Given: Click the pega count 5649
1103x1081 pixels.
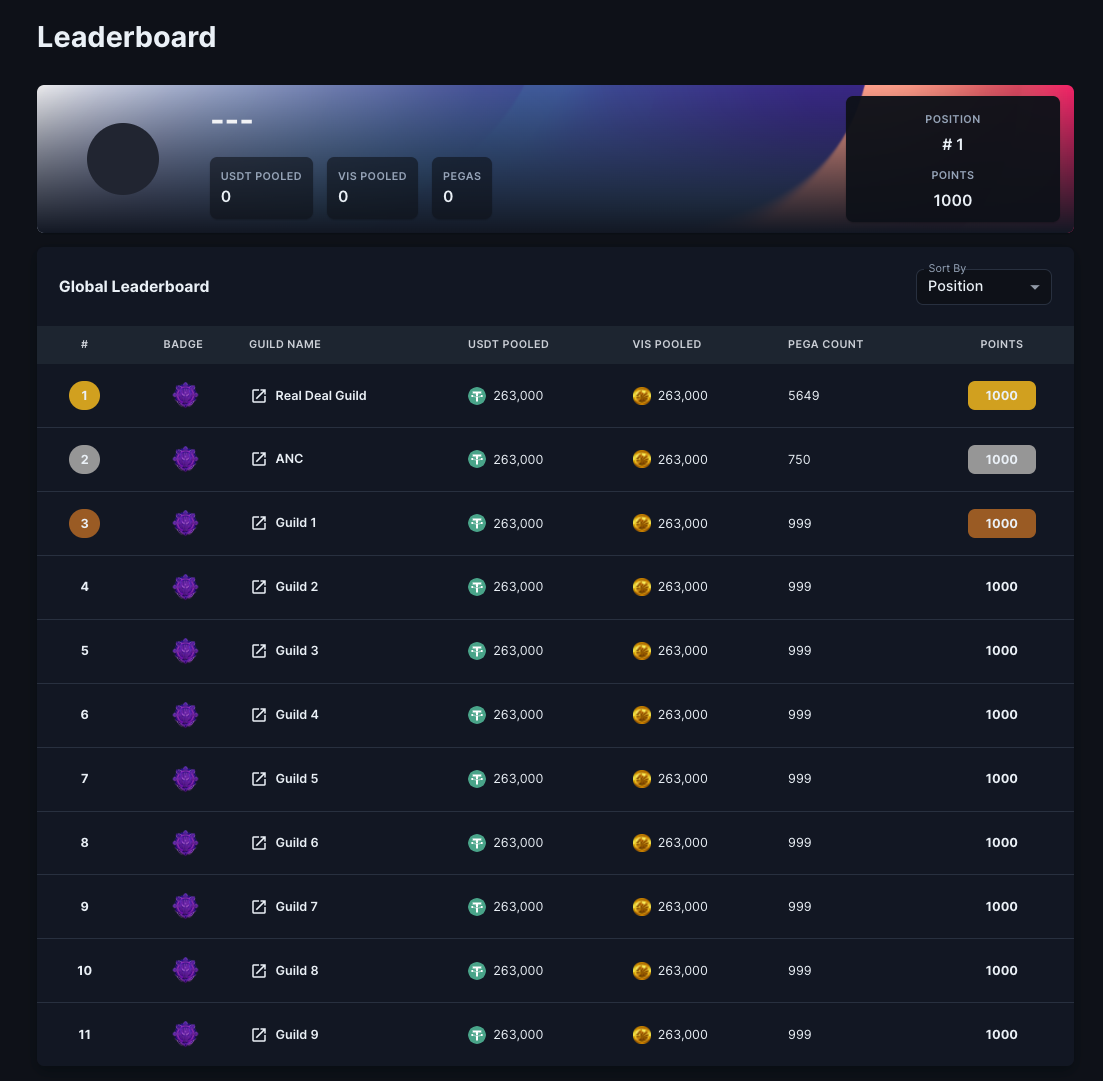Looking at the screenshot, I should 803,396.
